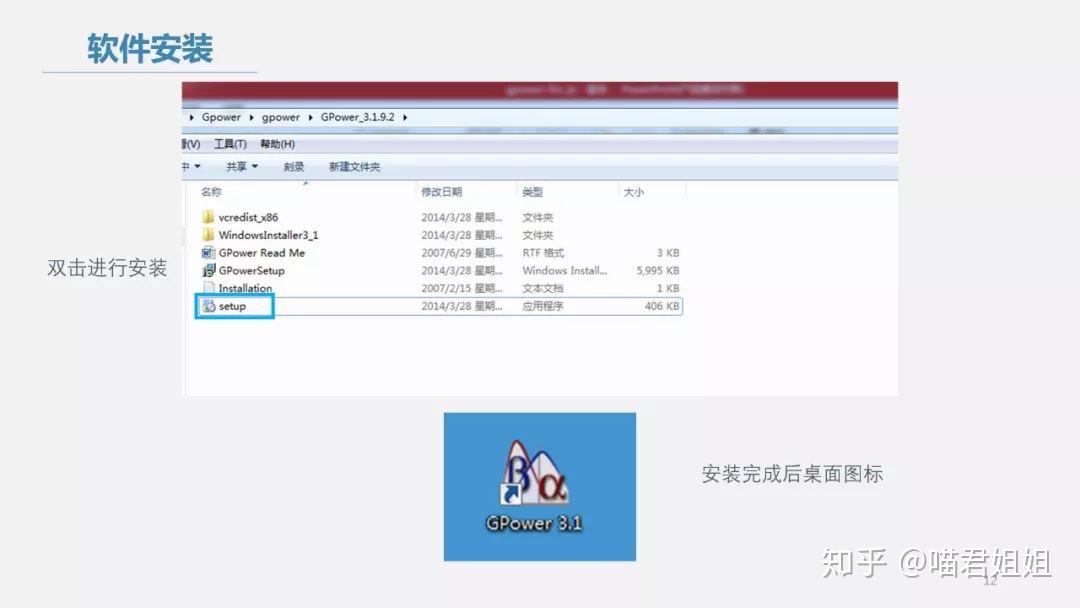The height and width of the screenshot is (608, 1080).
Task: Click the Installation text document icon
Action: click(210, 288)
